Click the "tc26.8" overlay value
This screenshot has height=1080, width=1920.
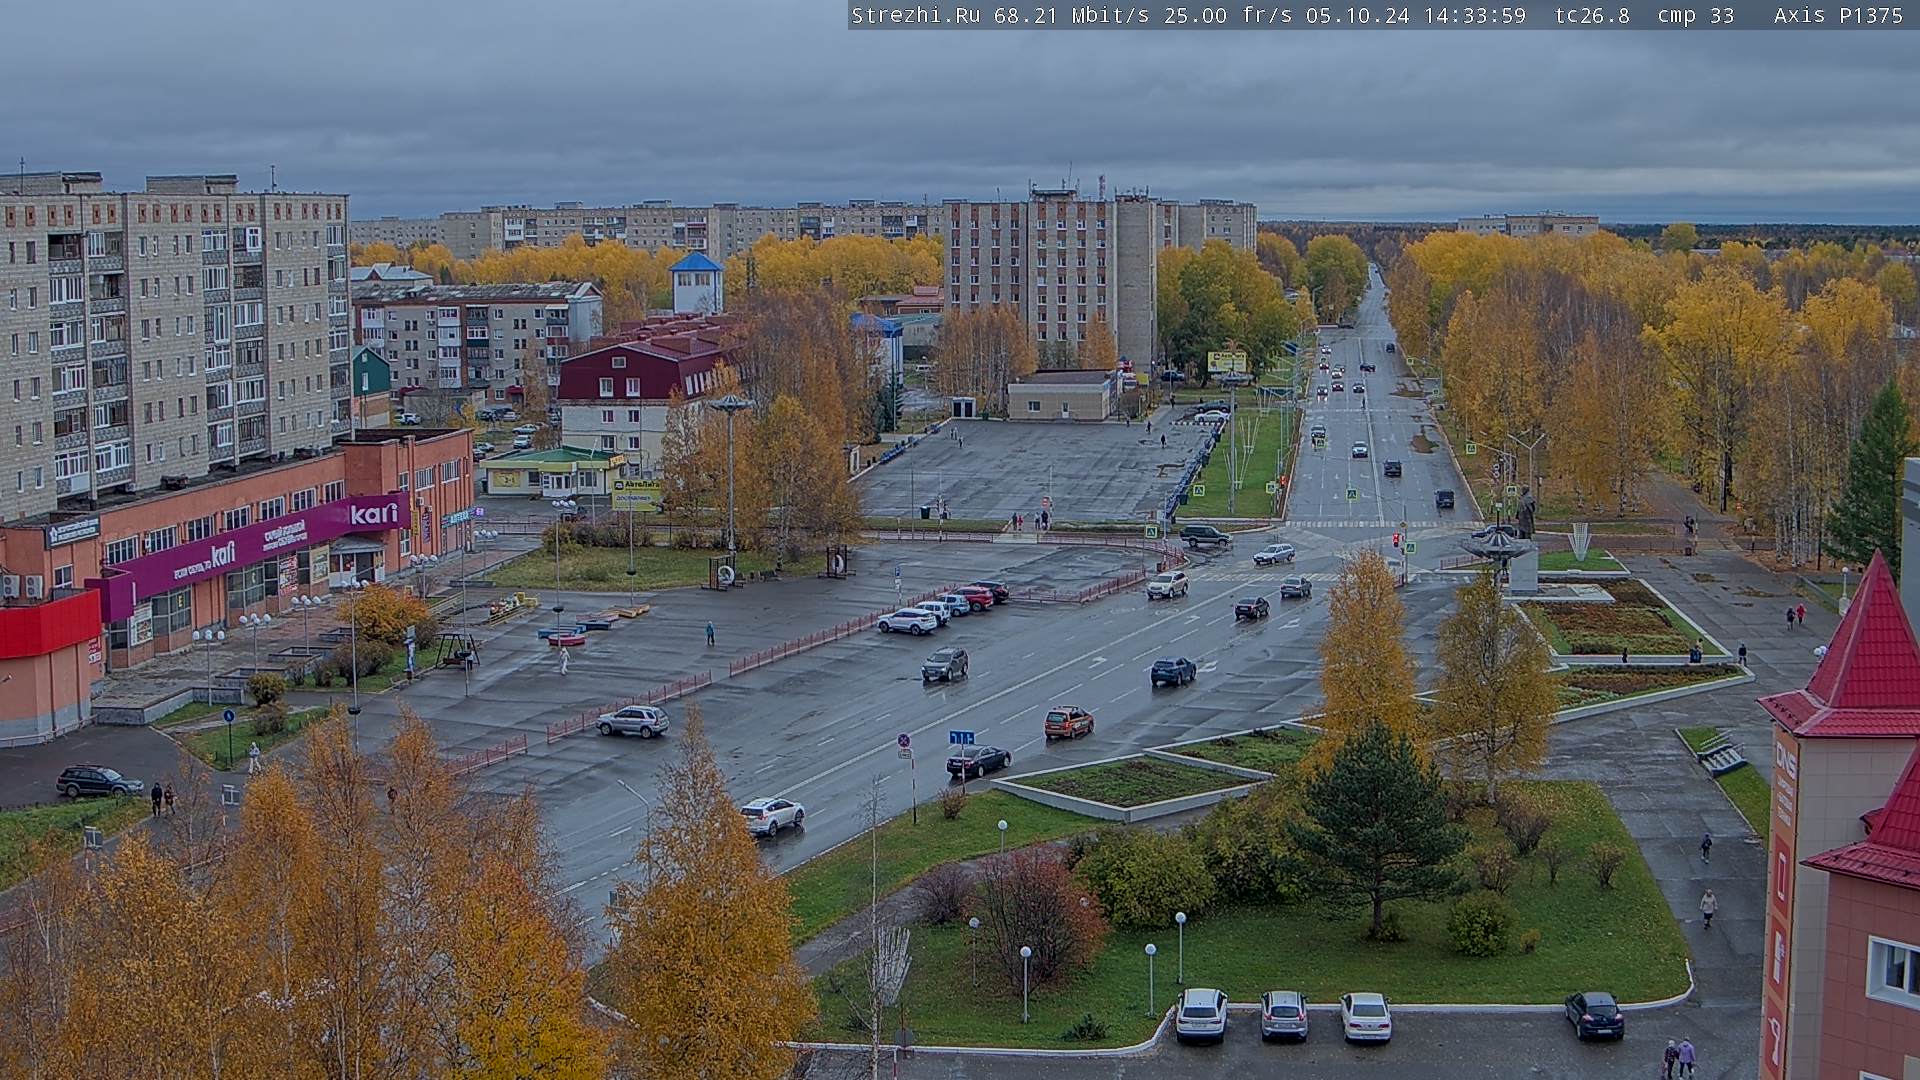coord(1592,15)
